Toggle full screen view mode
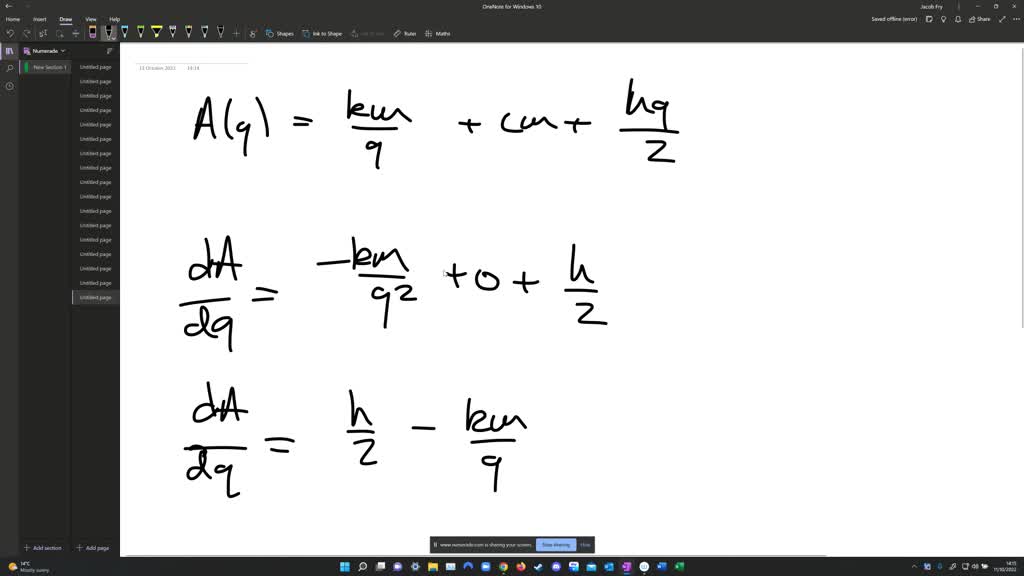1024x576 pixels. [1004, 19]
